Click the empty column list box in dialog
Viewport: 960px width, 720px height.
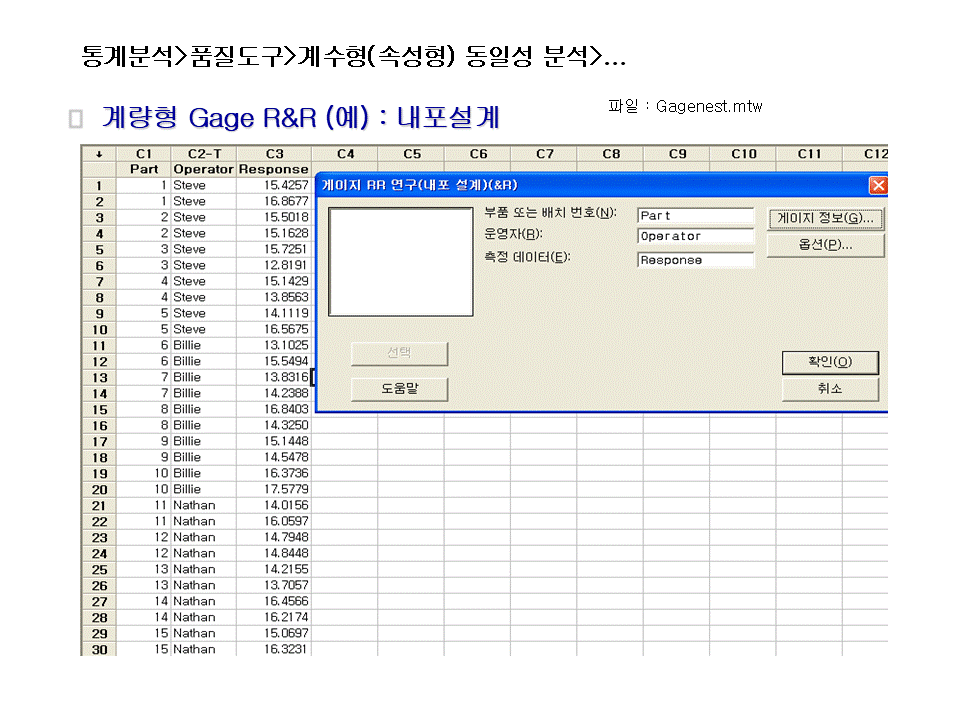tap(401, 262)
